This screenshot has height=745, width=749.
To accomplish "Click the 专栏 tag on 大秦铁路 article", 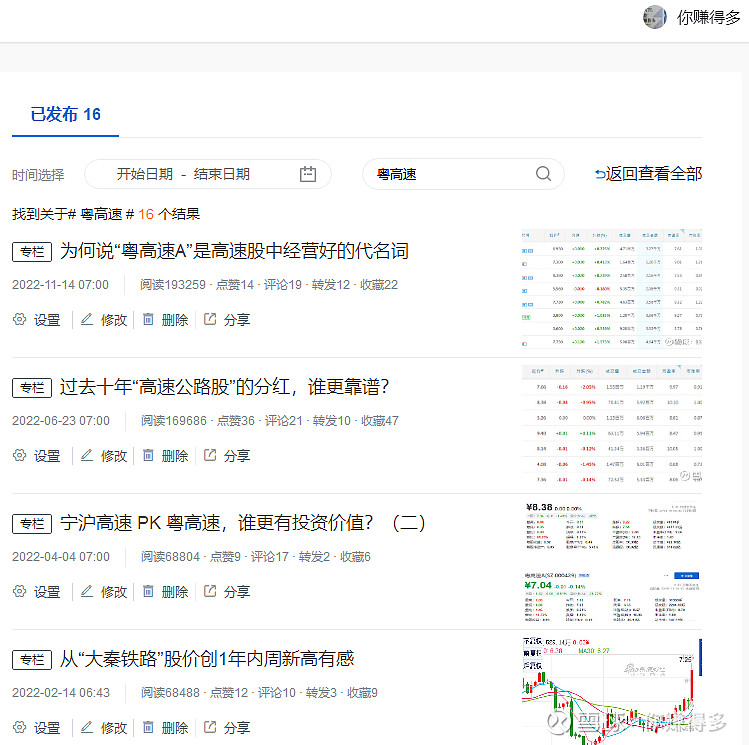I will (x=32, y=660).
